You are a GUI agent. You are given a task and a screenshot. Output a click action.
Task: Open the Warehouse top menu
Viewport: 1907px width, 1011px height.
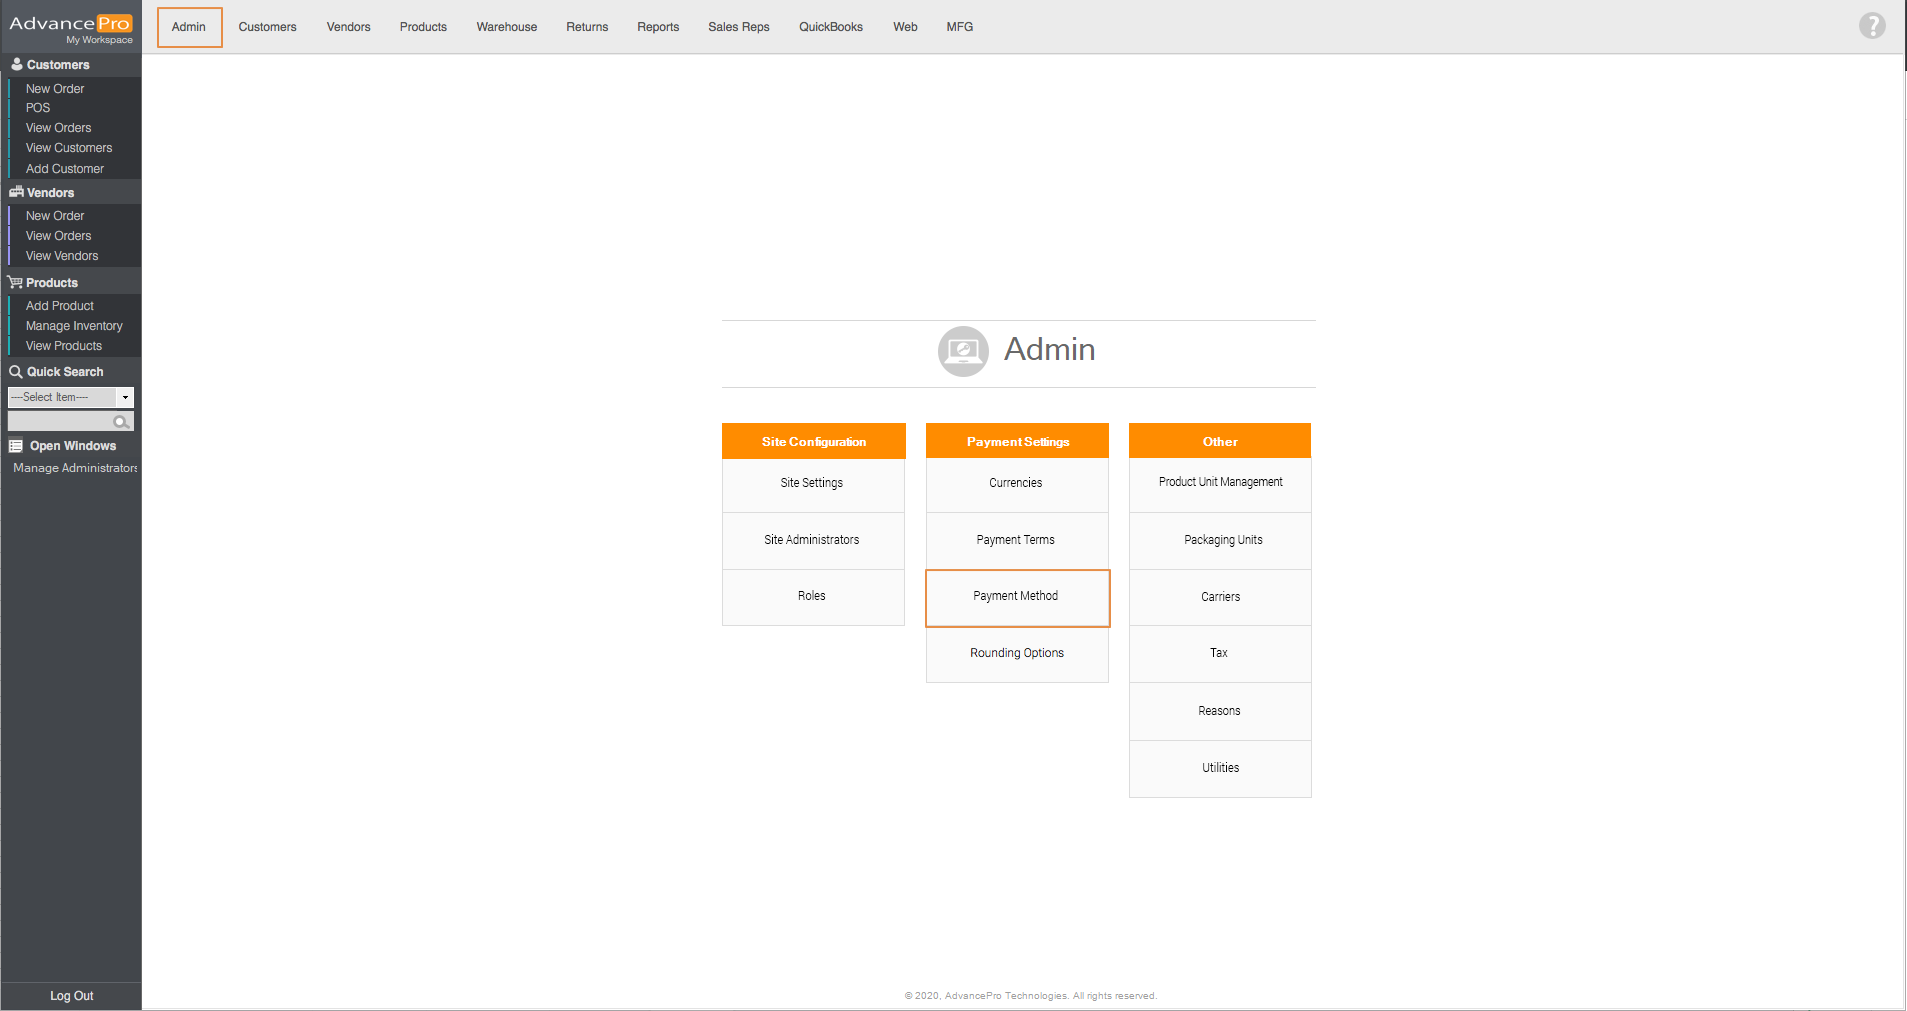[506, 27]
